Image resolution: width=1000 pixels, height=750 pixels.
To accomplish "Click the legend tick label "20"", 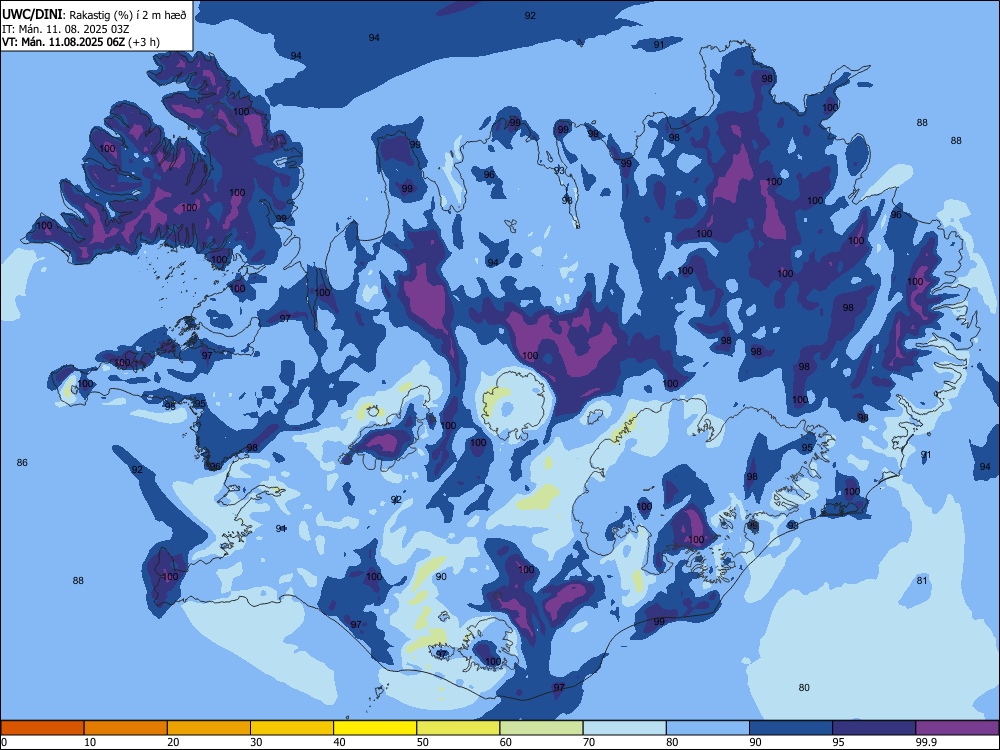I will 173,742.
